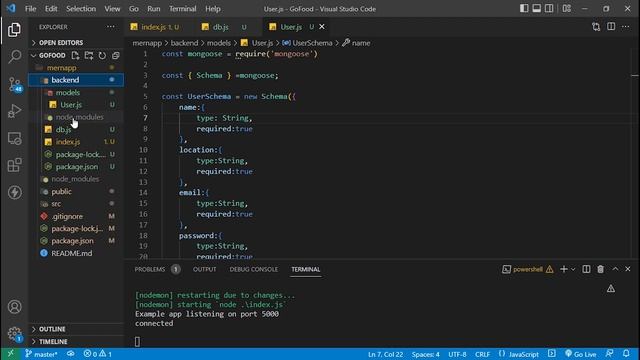640x360 pixels.
Task: Open .gitignore file in Explorer
Action: coord(76,216)
